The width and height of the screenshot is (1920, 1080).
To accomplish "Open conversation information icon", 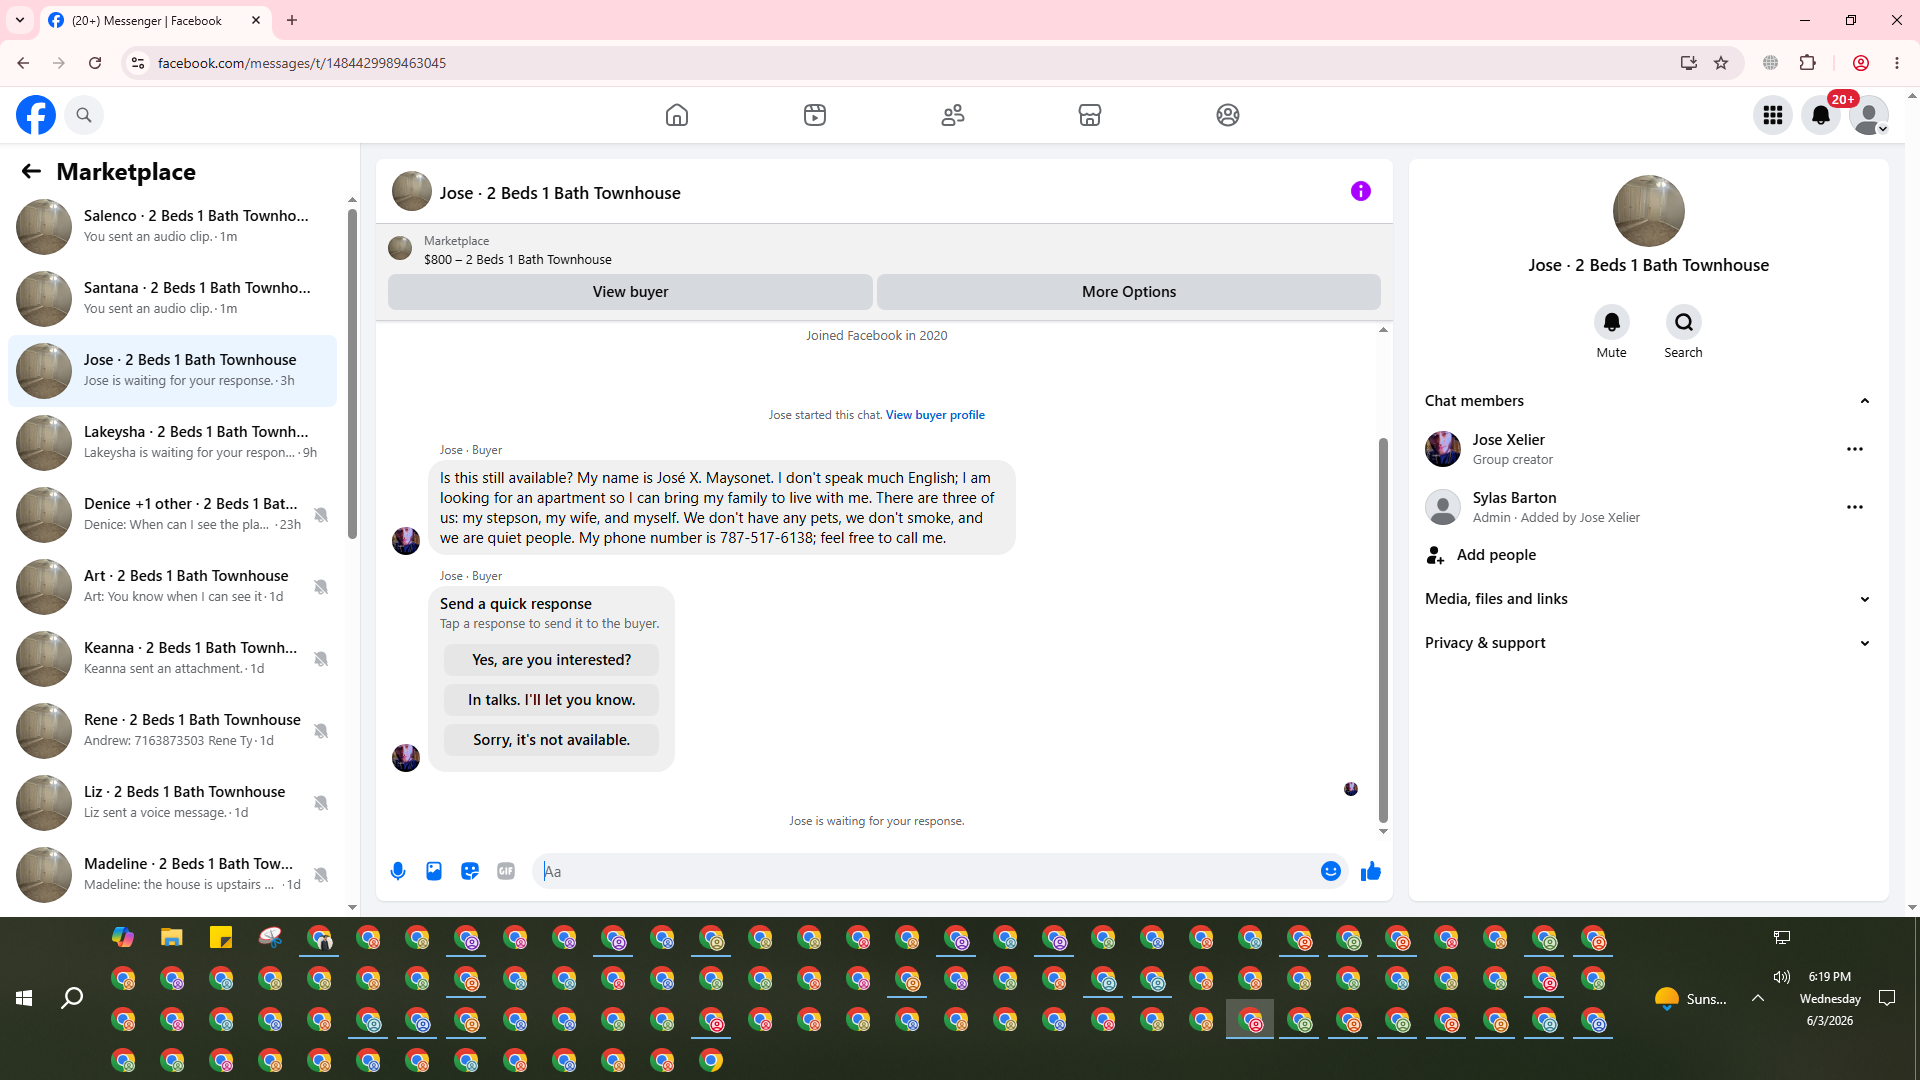I will pyautogui.click(x=1361, y=191).
